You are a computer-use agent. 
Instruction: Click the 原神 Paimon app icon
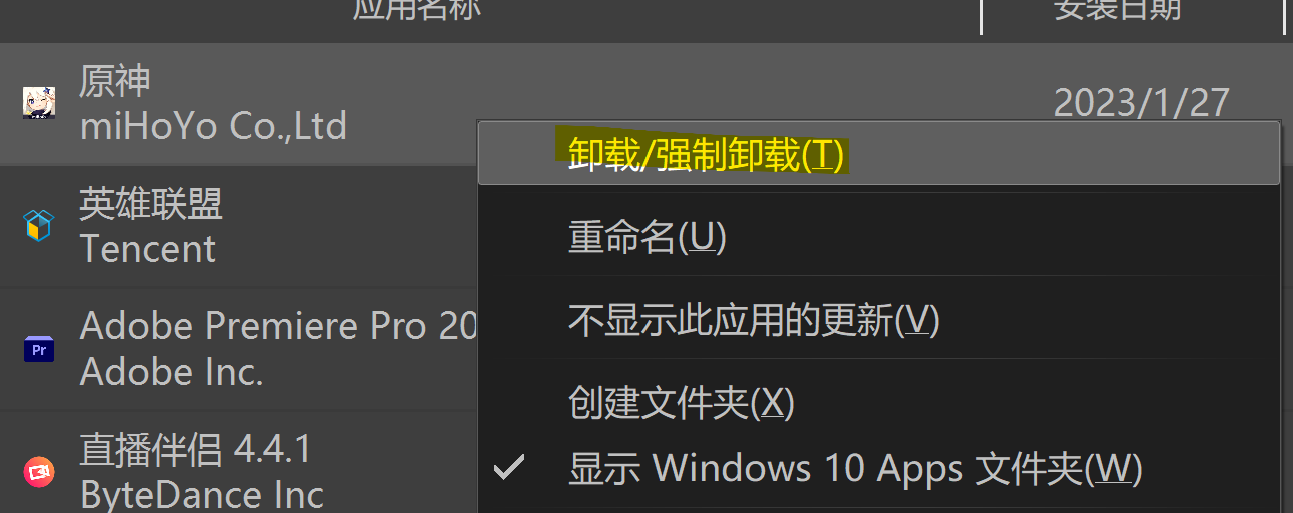(x=39, y=102)
